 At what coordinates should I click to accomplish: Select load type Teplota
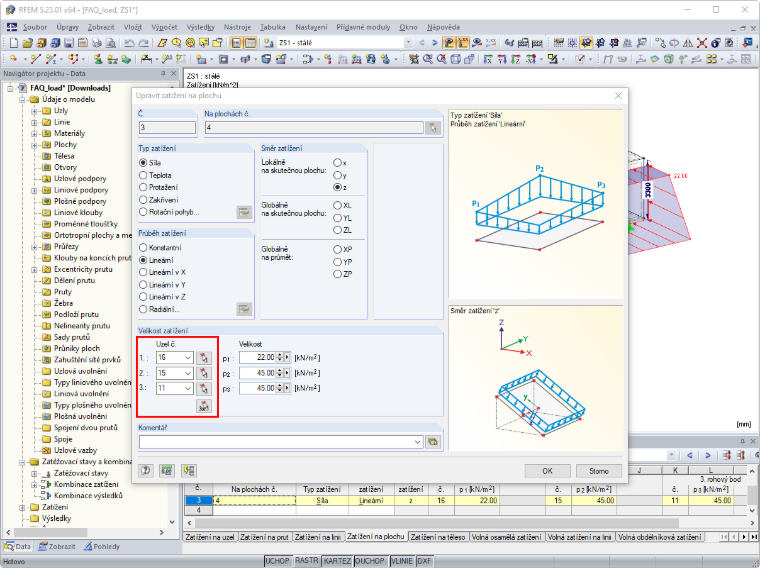click(x=143, y=175)
